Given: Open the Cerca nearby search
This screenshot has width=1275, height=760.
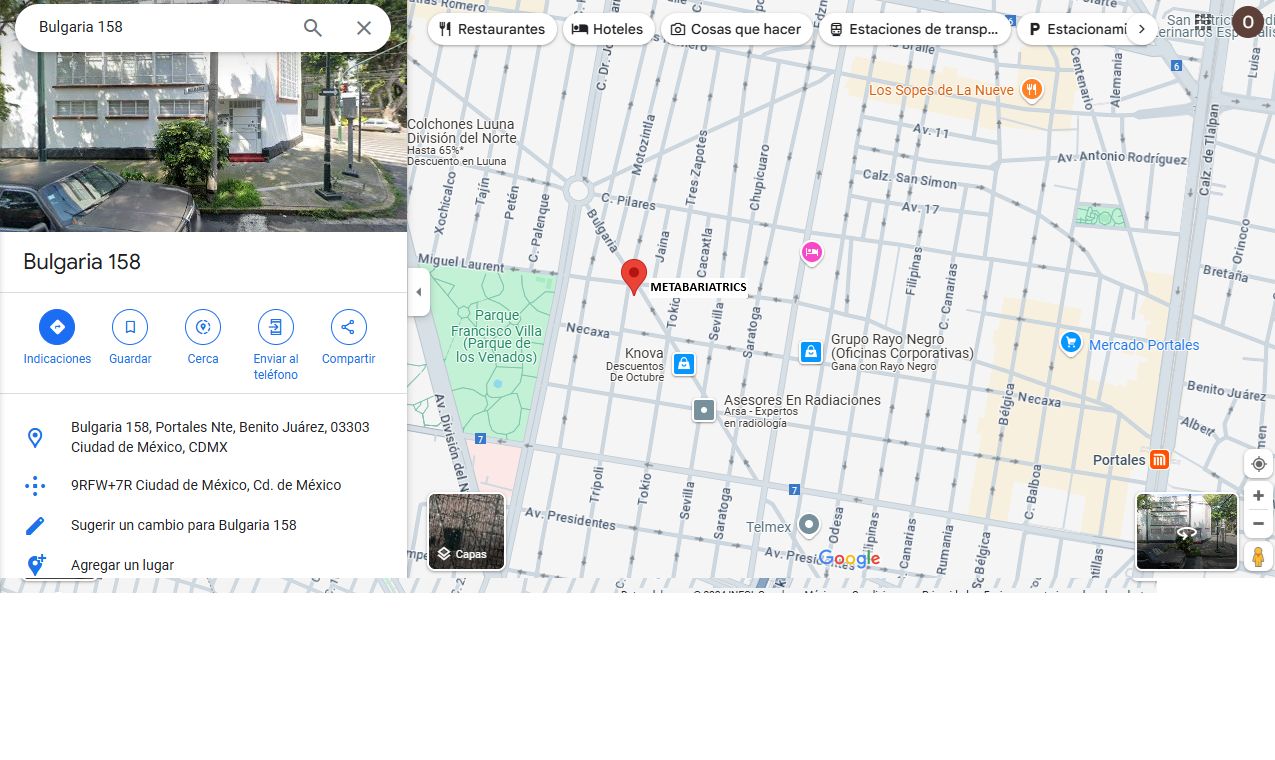Looking at the screenshot, I should pos(203,327).
